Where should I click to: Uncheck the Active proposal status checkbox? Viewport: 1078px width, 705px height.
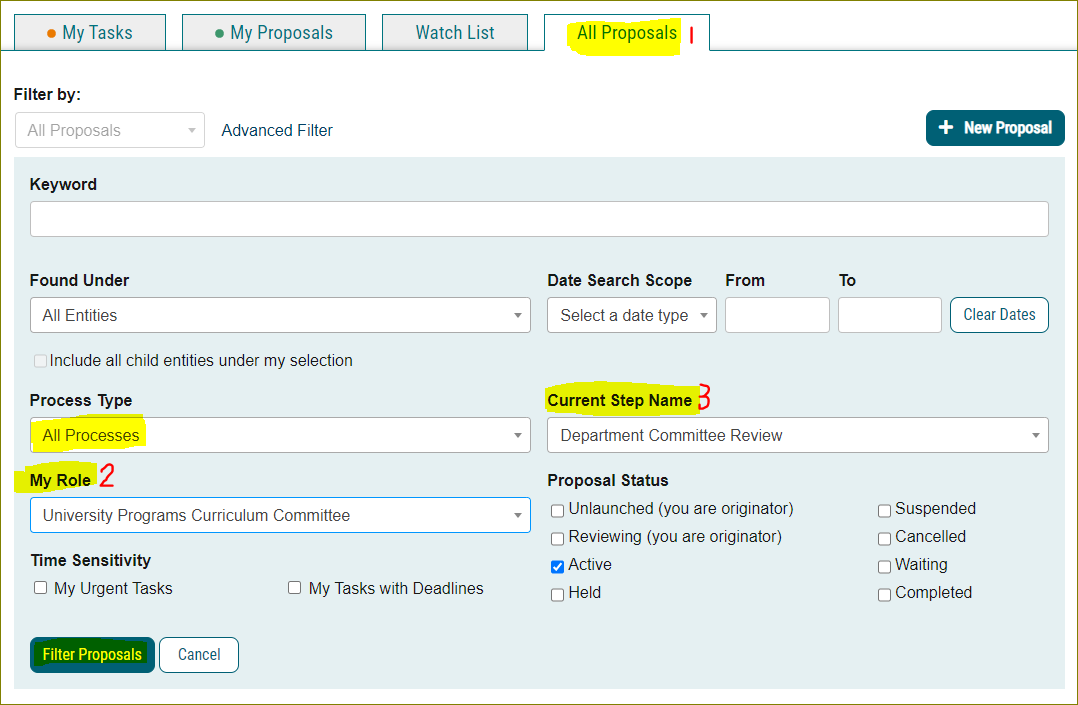(x=557, y=566)
